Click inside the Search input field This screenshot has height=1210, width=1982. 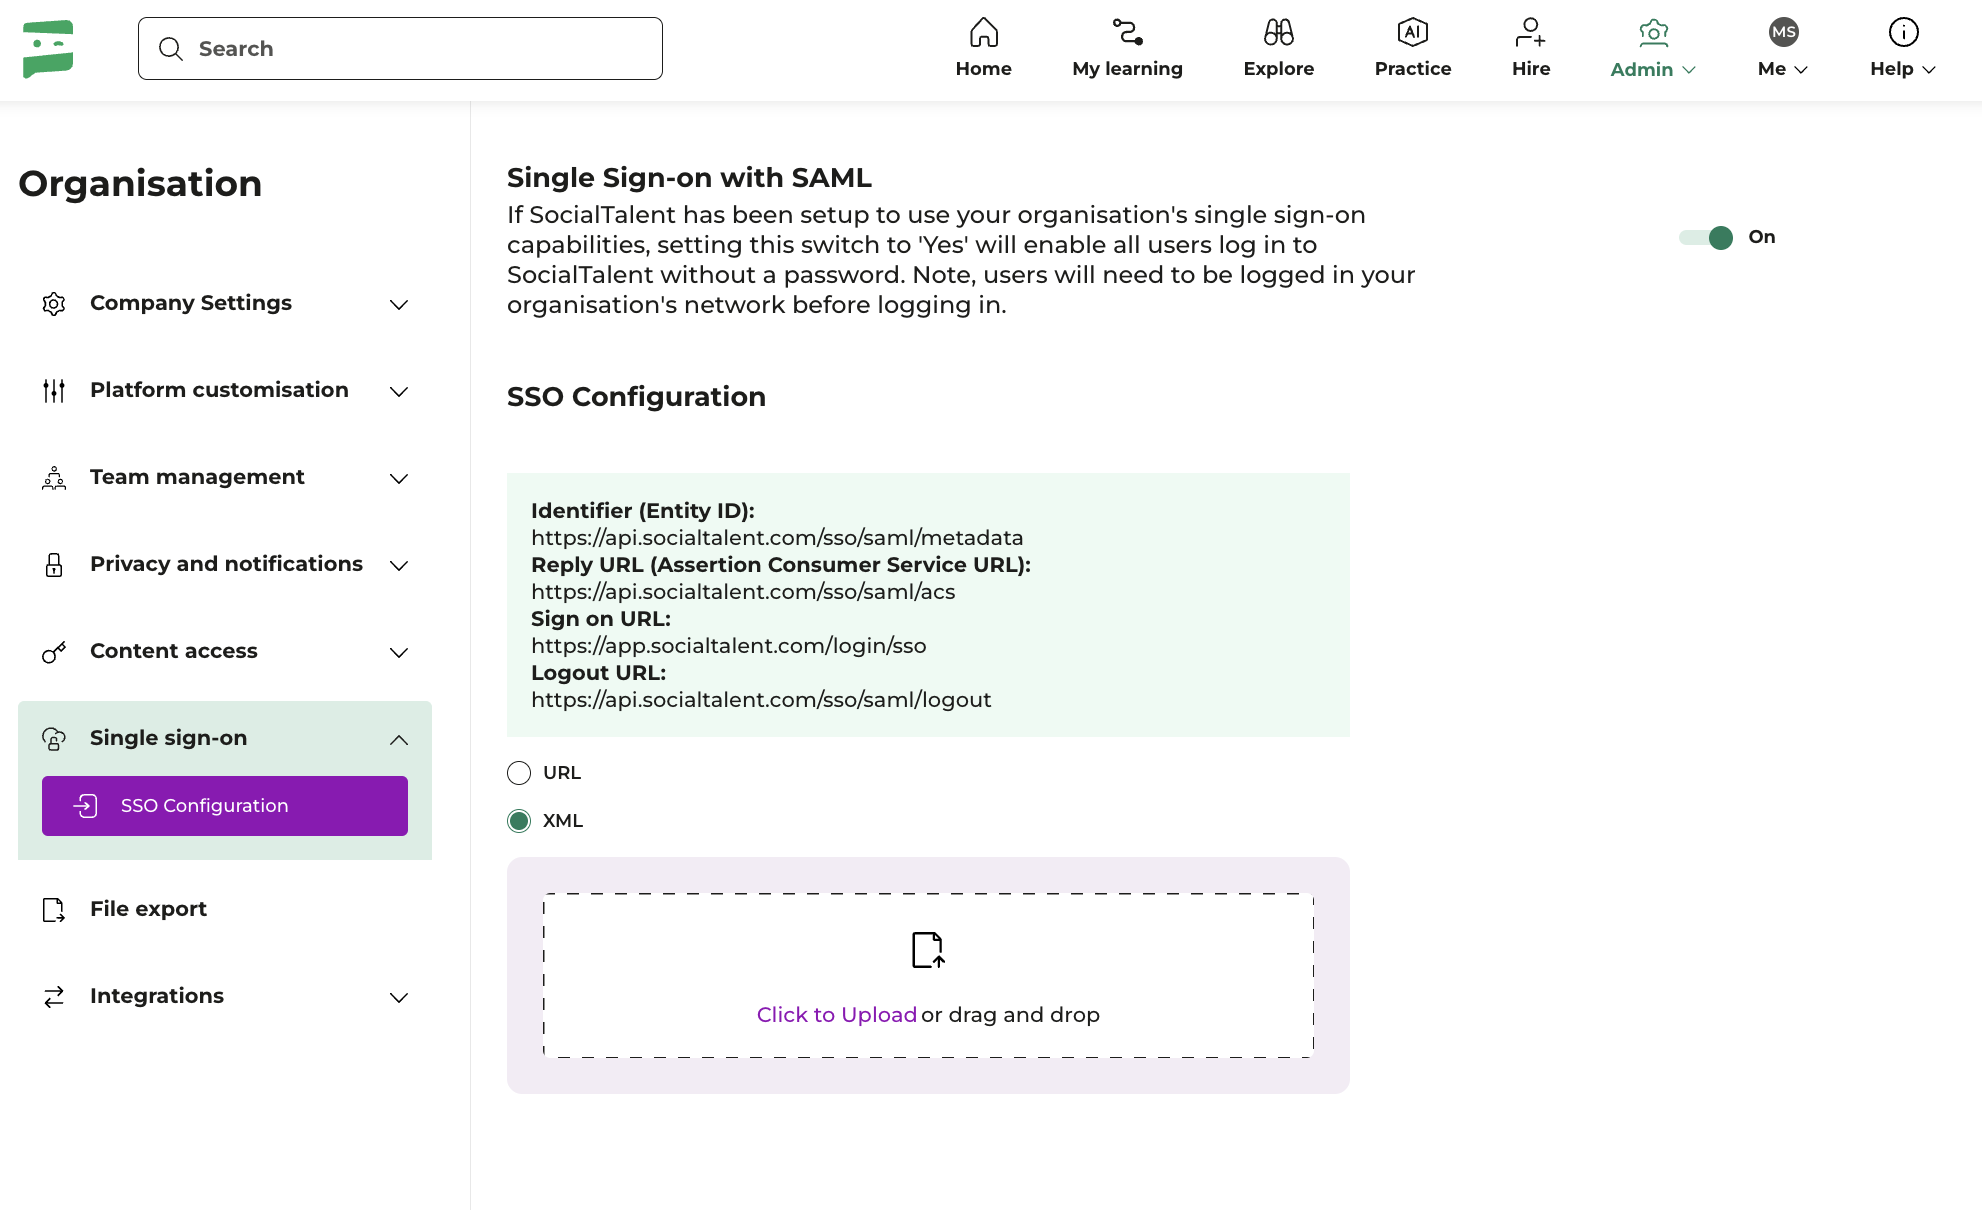pos(400,49)
